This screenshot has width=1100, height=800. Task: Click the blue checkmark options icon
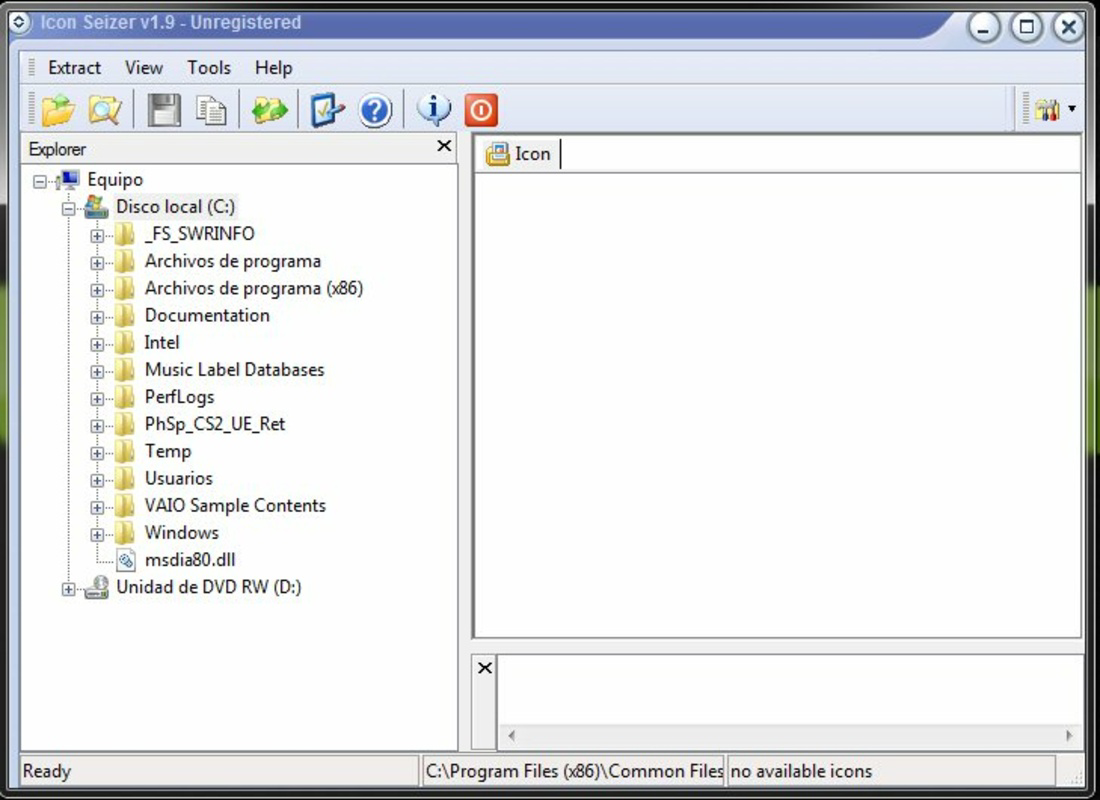pos(328,109)
